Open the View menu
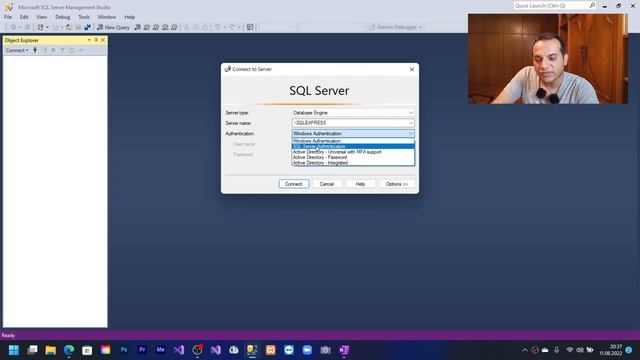Image resolution: width=640 pixels, height=360 pixels. click(x=42, y=17)
